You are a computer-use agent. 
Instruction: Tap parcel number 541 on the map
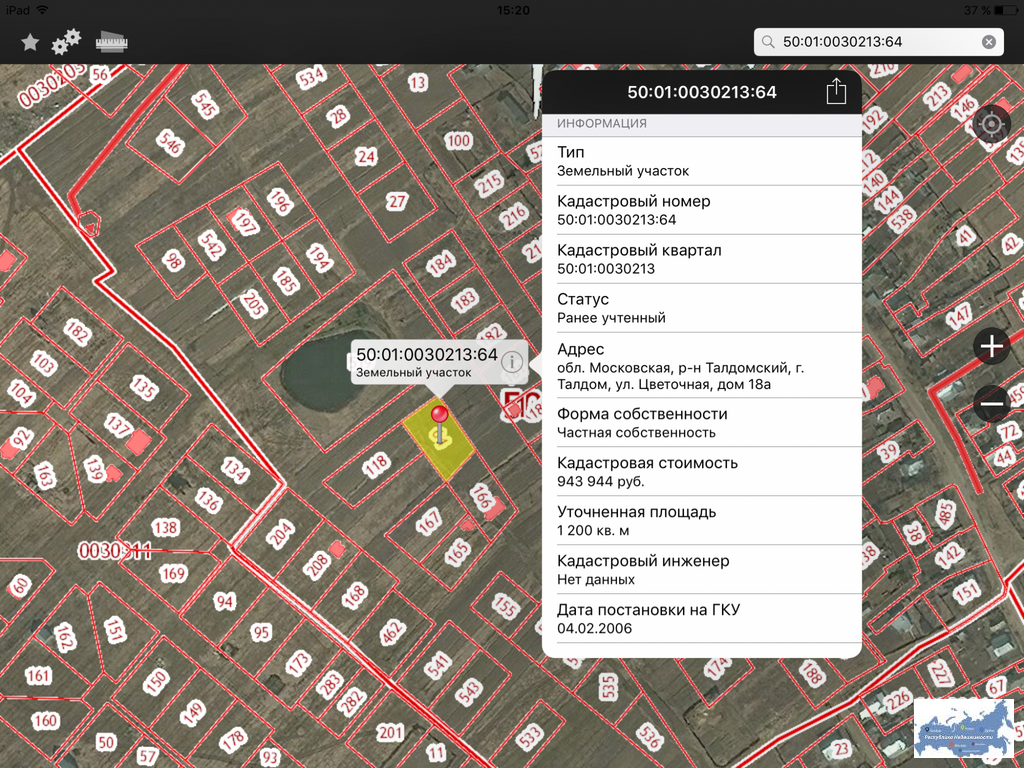pyautogui.click(x=438, y=665)
